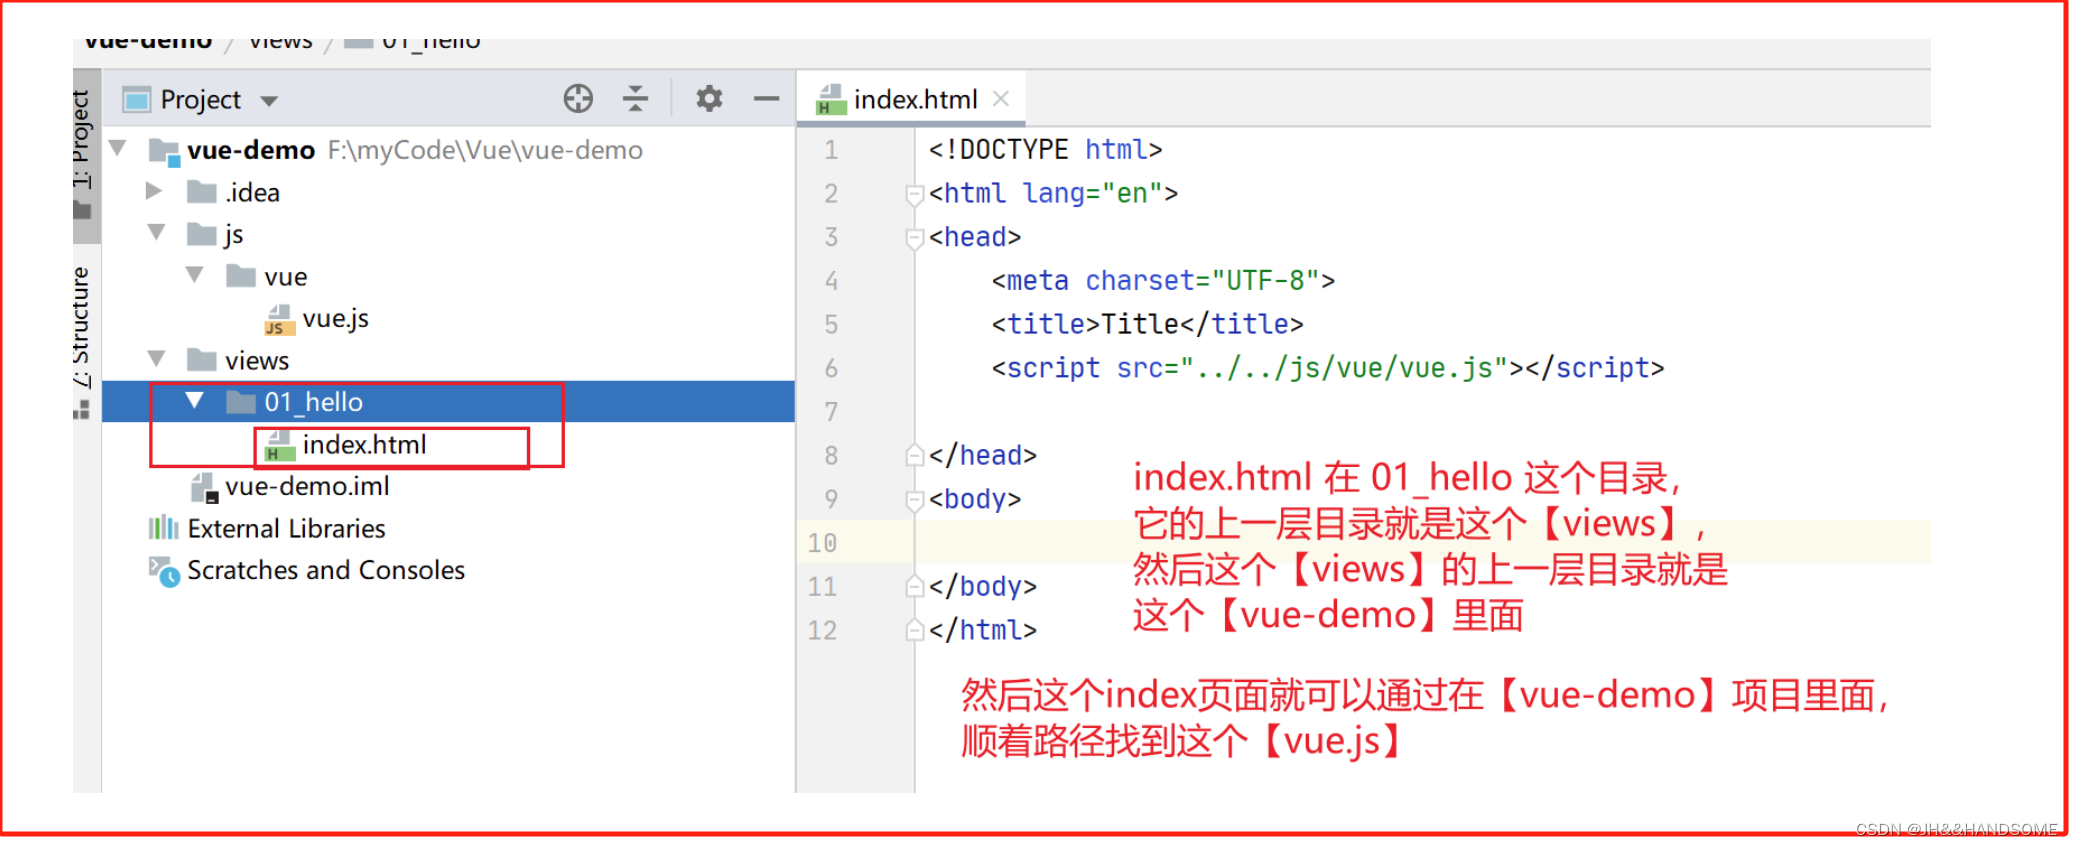This screenshot has width=2073, height=846.
Task: Click the .idea folder icon
Action: [x=201, y=192]
